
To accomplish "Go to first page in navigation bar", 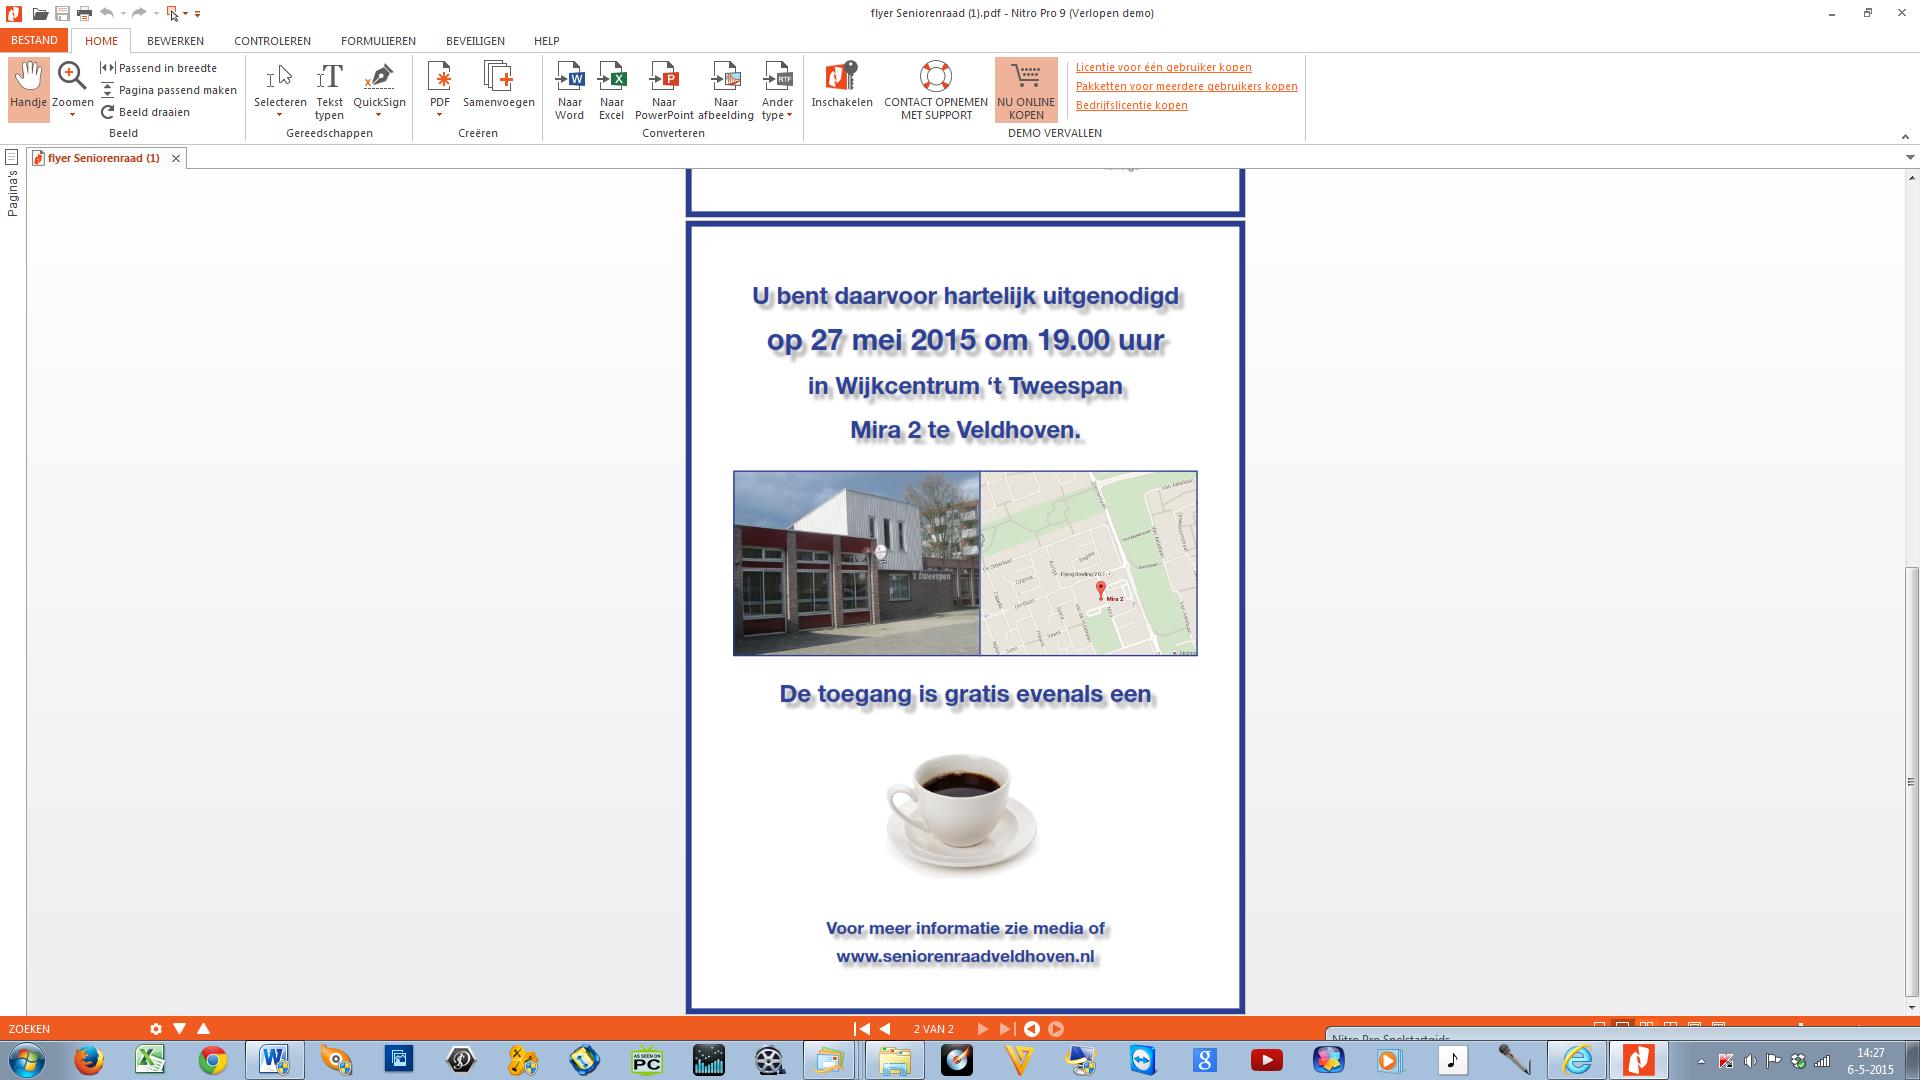I will (862, 1028).
